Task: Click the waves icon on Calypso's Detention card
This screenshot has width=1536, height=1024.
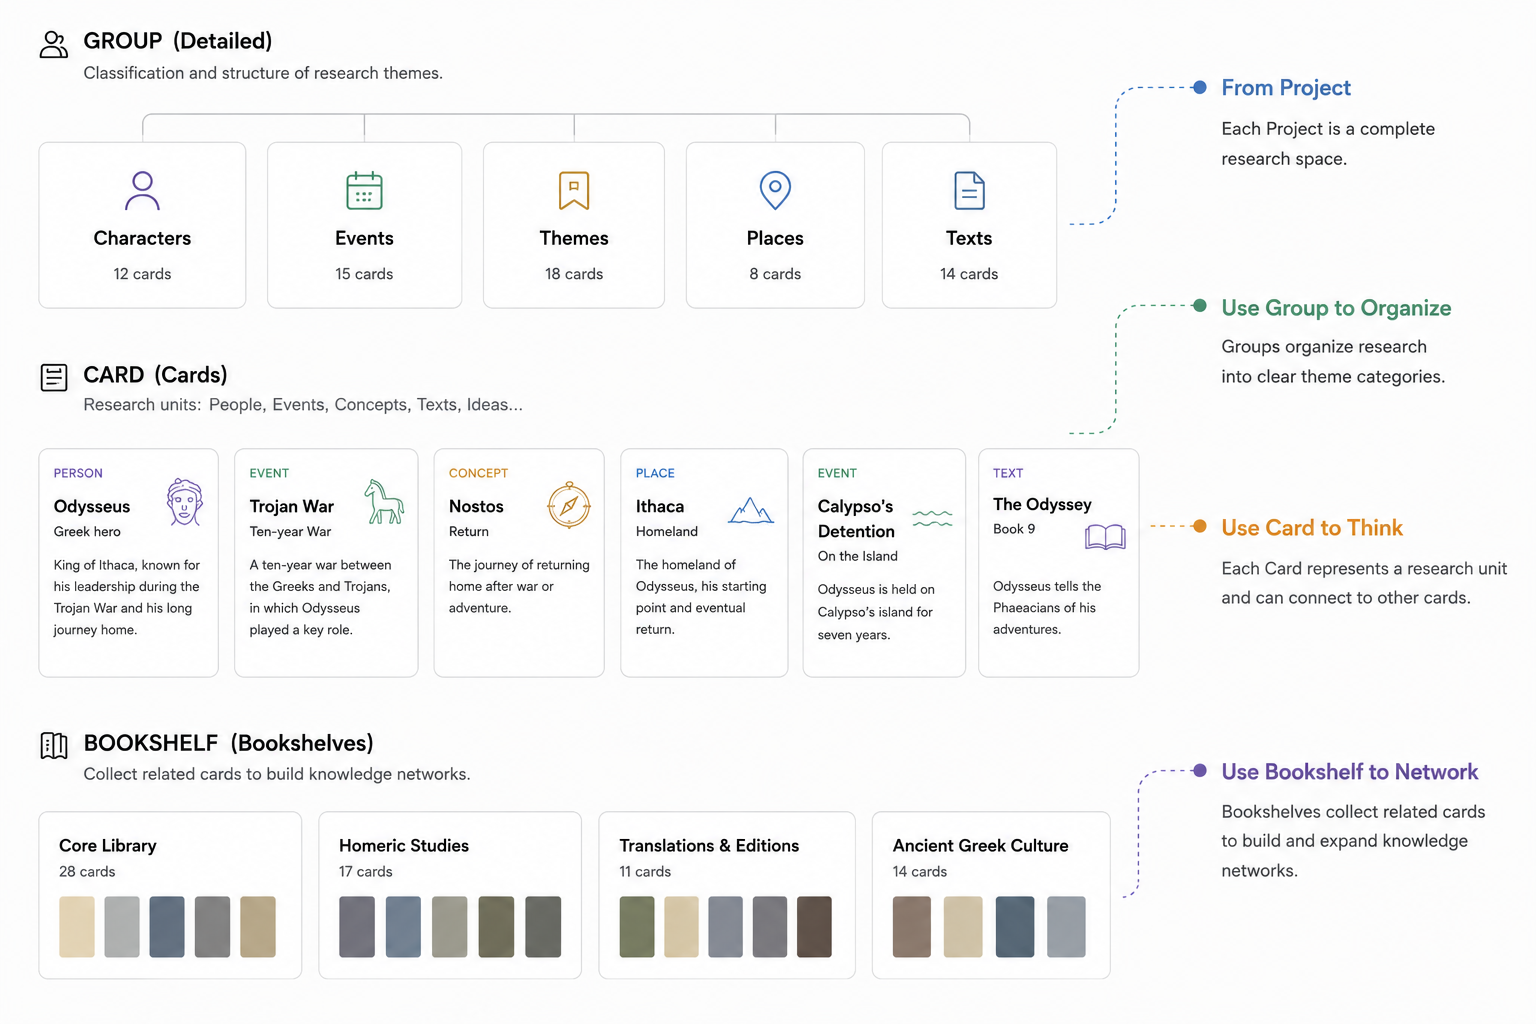Action: pyautogui.click(x=932, y=518)
